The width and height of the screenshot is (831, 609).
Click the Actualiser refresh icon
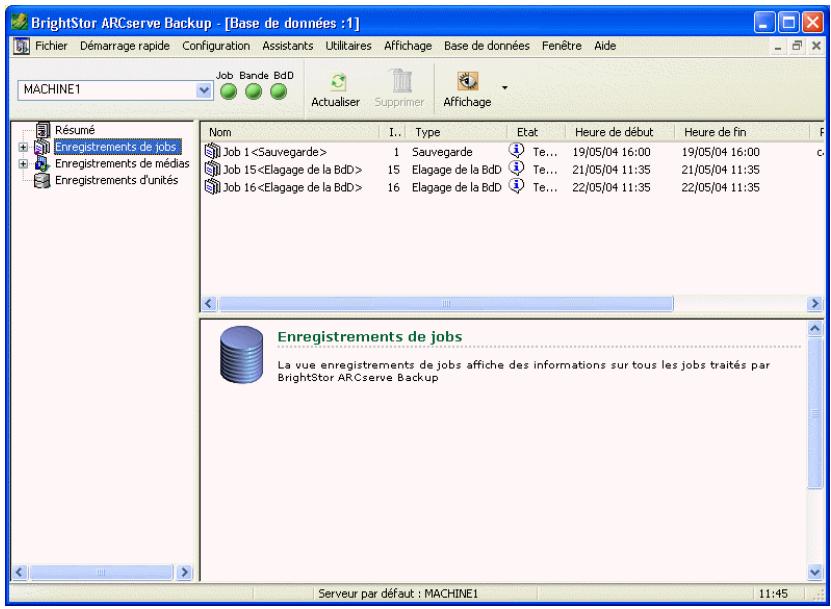[x=338, y=82]
